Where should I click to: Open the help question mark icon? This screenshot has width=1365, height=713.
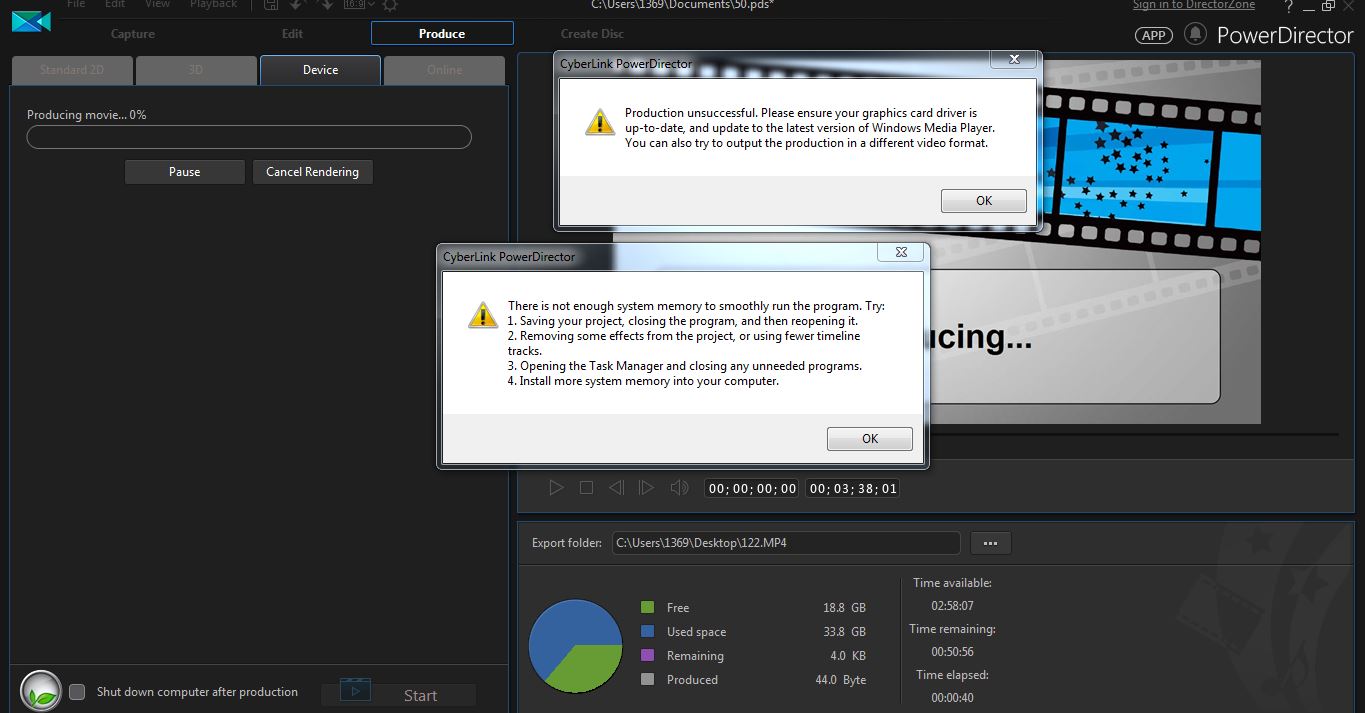point(1289,6)
